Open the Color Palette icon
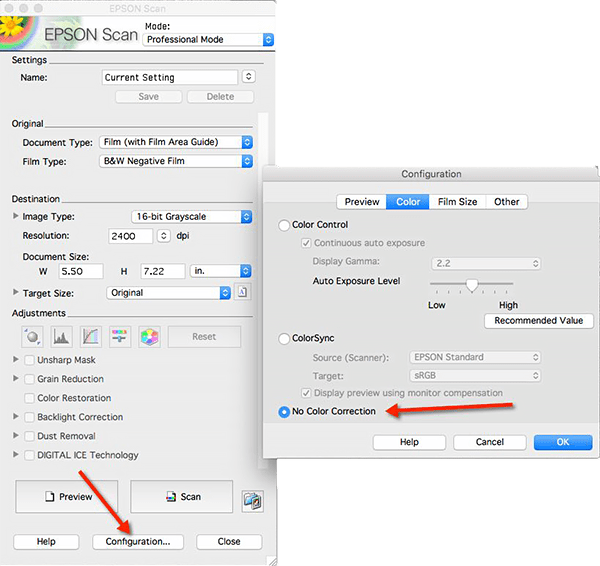 (x=149, y=337)
